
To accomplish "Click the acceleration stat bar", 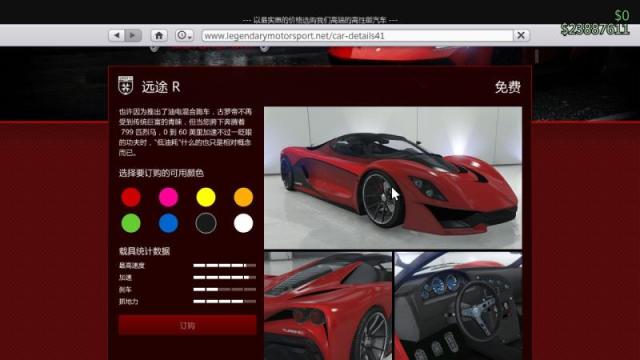I will pyautogui.click(x=224, y=278).
